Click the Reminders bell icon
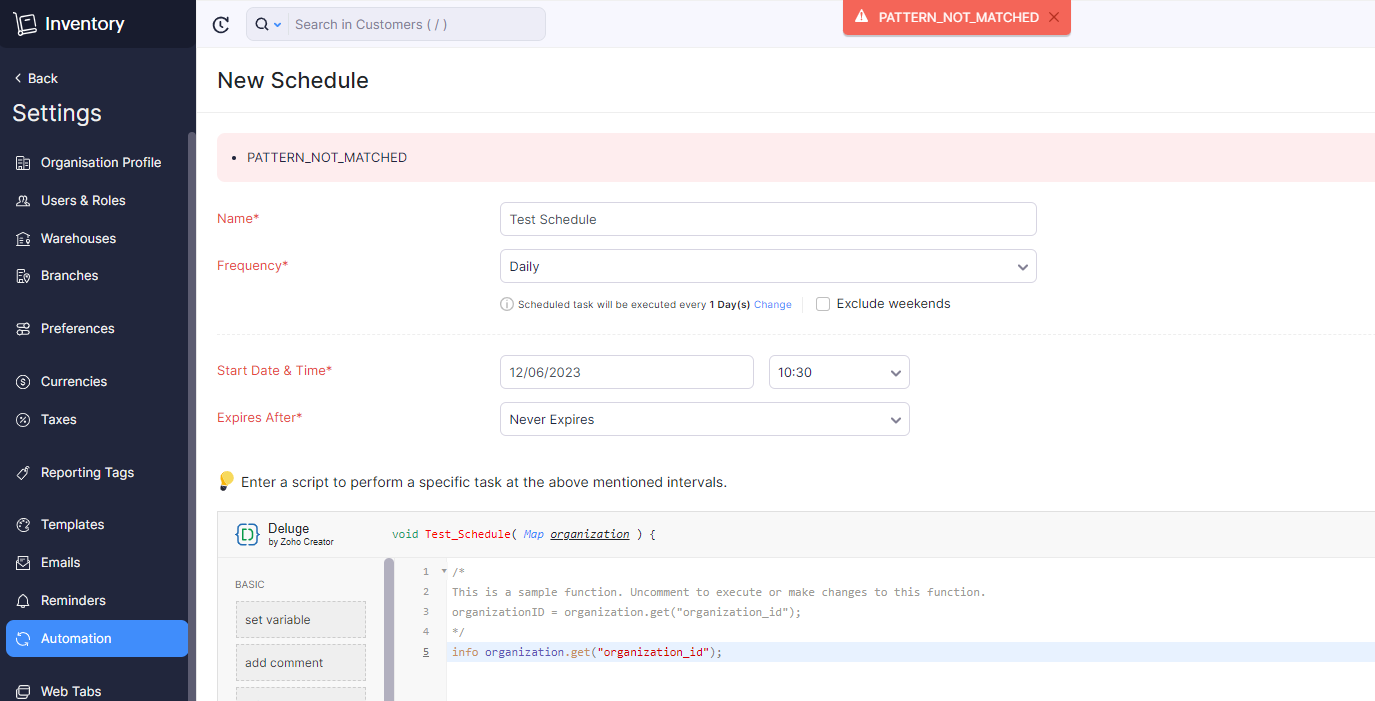The height and width of the screenshot is (701, 1375). click(x=23, y=601)
